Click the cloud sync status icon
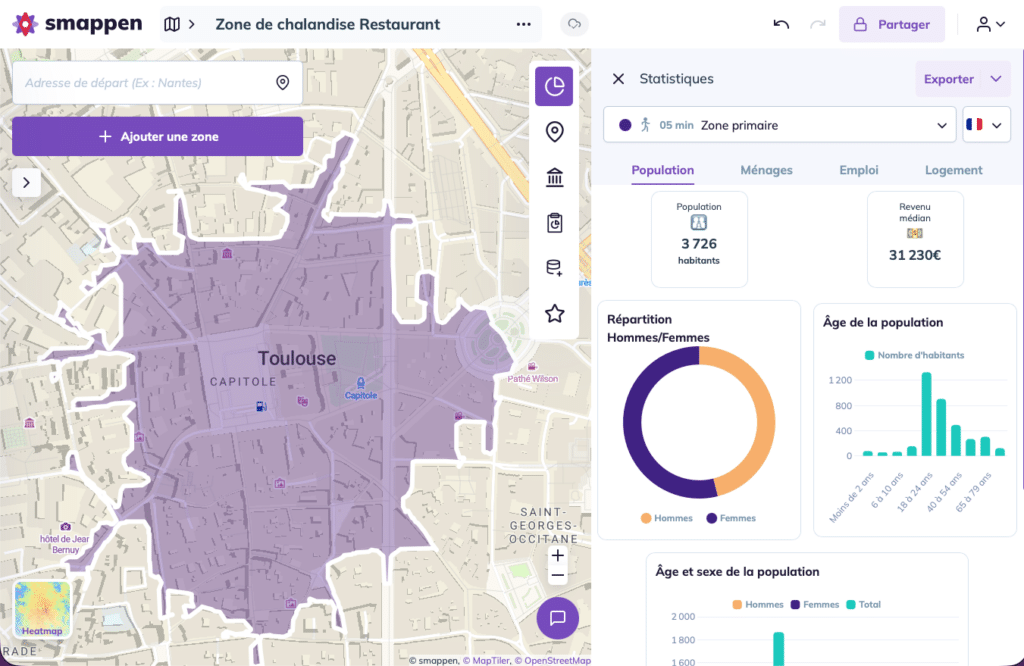Image resolution: width=1024 pixels, height=666 pixels. tap(574, 24)
